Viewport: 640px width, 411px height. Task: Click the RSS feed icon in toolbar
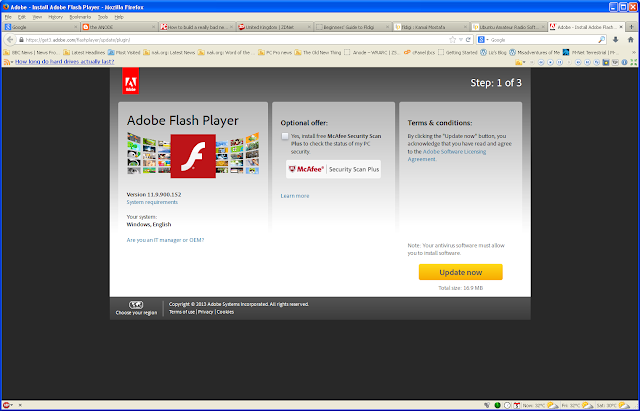pos(7,62)
